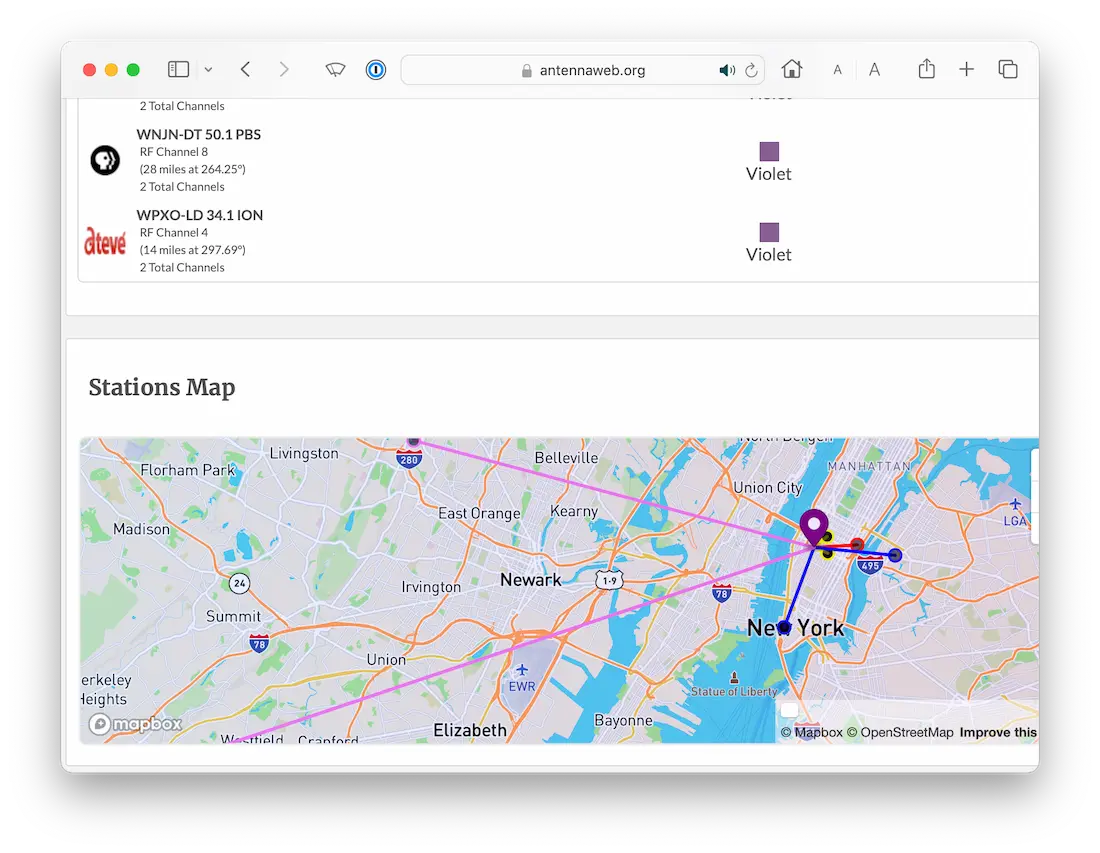This screenshot has width=1100, height=853.
Task: Click the Summit label on the map
Action: click(234, 617)
